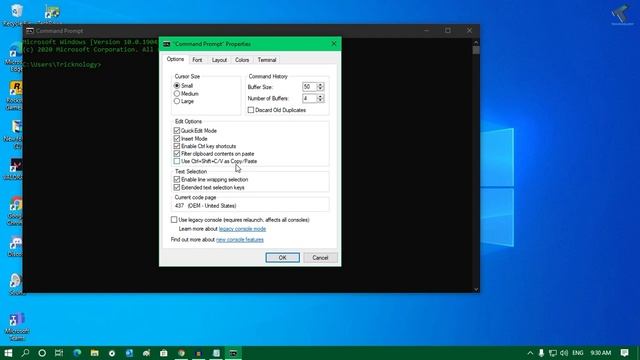Open the notification center icon

[x=624, y=353]
